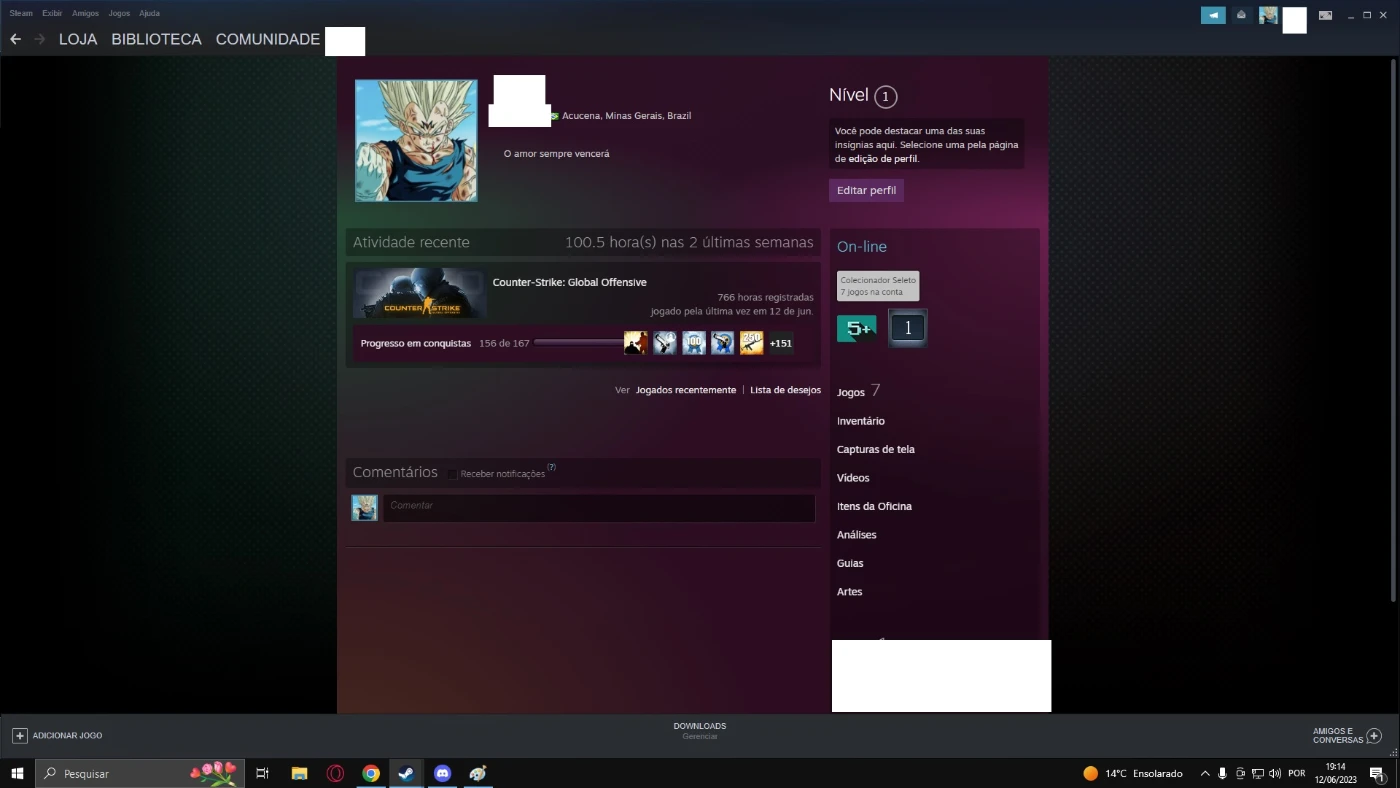Viewport: 1400px width, 788px height.
Task: Open the Lista de desejos link
Action: [785, 390]
